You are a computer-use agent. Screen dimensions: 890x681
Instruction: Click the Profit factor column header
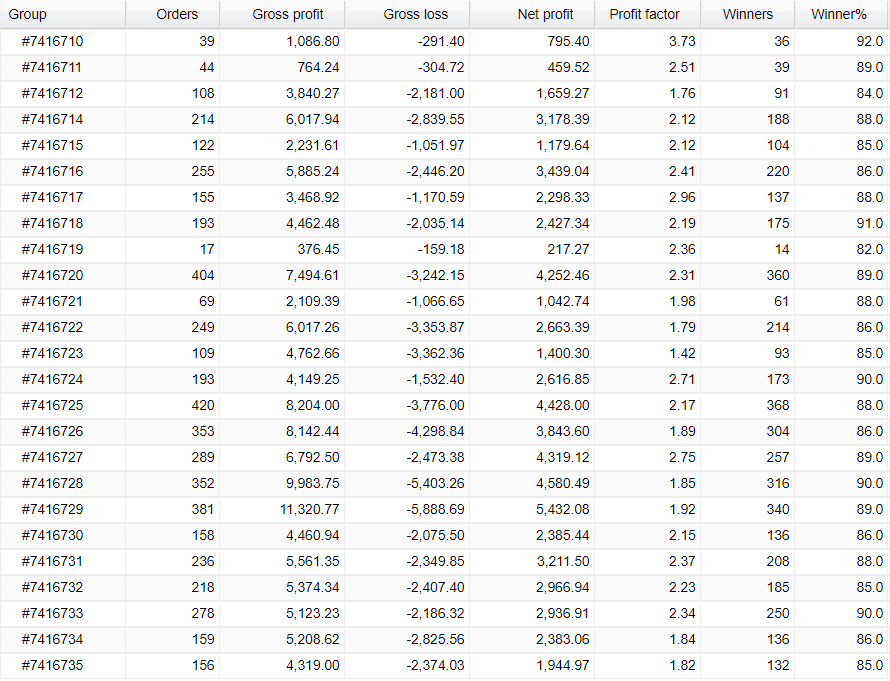coord(644,14)
